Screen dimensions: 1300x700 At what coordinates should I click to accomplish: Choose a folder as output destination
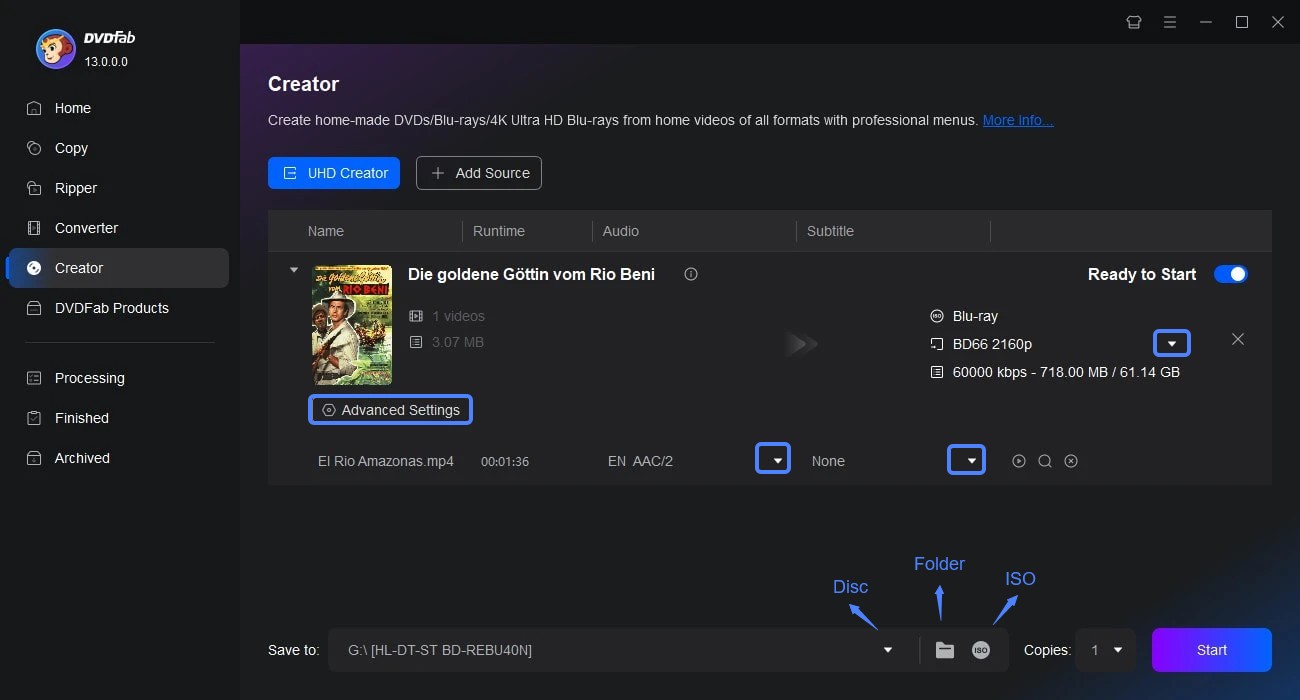(x=944, y=649)
